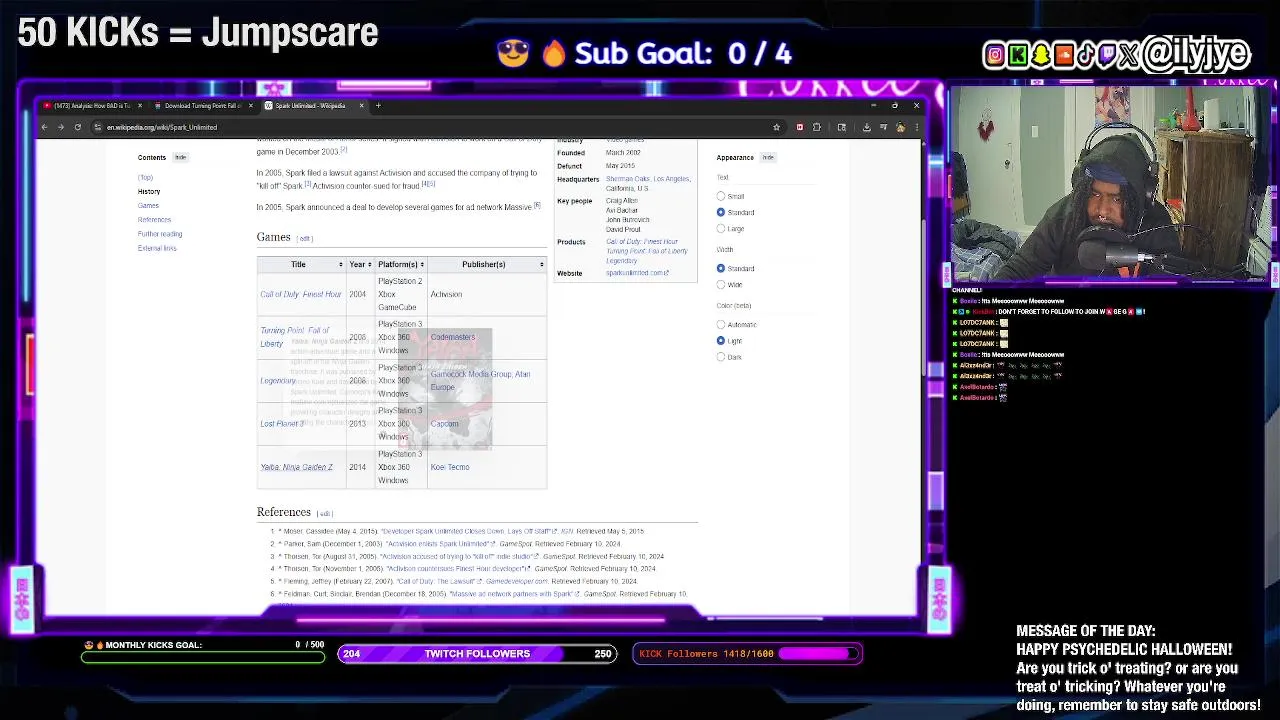Image resolution: width=1280 pixels, height=720 pixels.
Task: Edit the References section
Action: (325, 514)
